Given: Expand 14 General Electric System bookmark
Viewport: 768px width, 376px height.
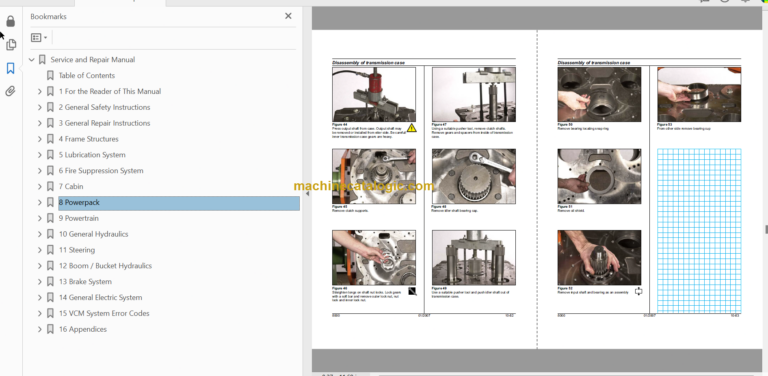Looking at the screenshot, I should point(40,298).
